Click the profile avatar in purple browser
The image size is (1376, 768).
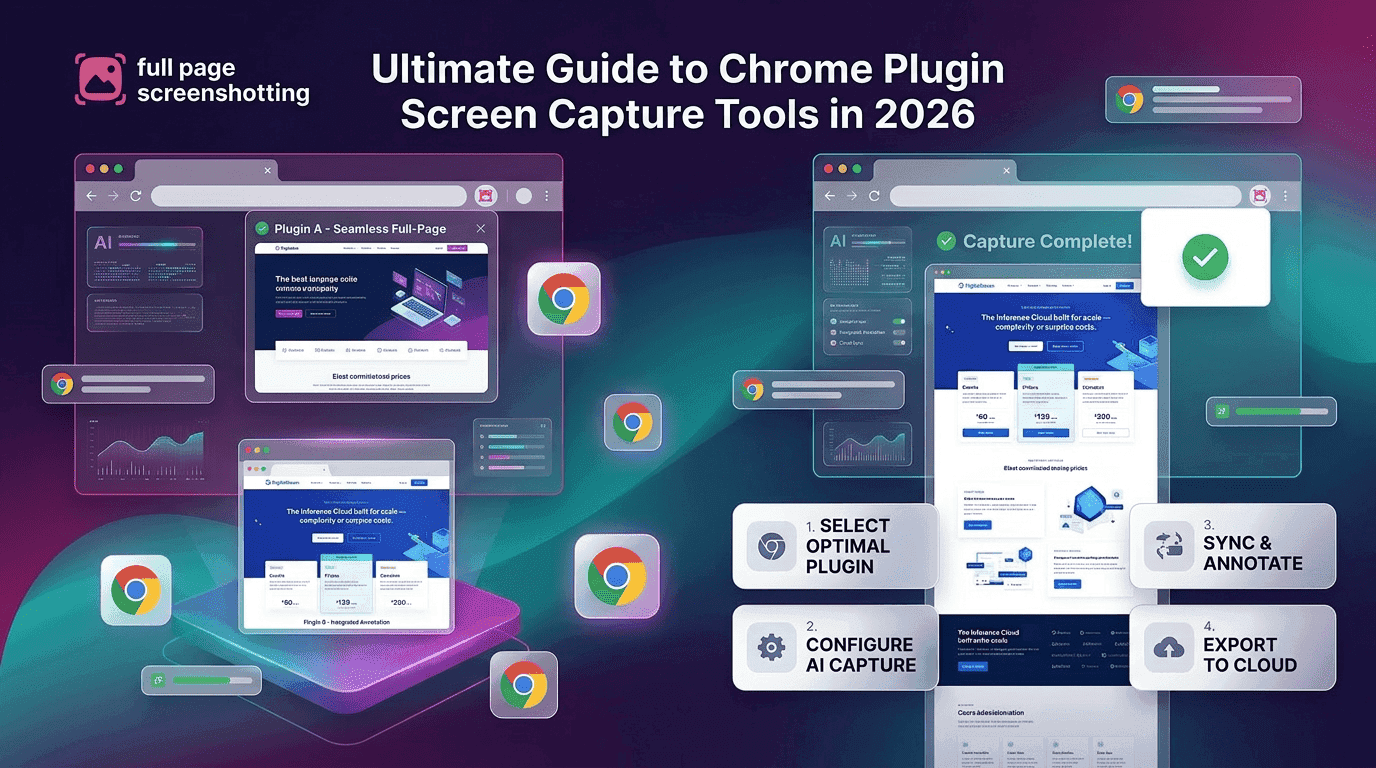coord(523,196)
